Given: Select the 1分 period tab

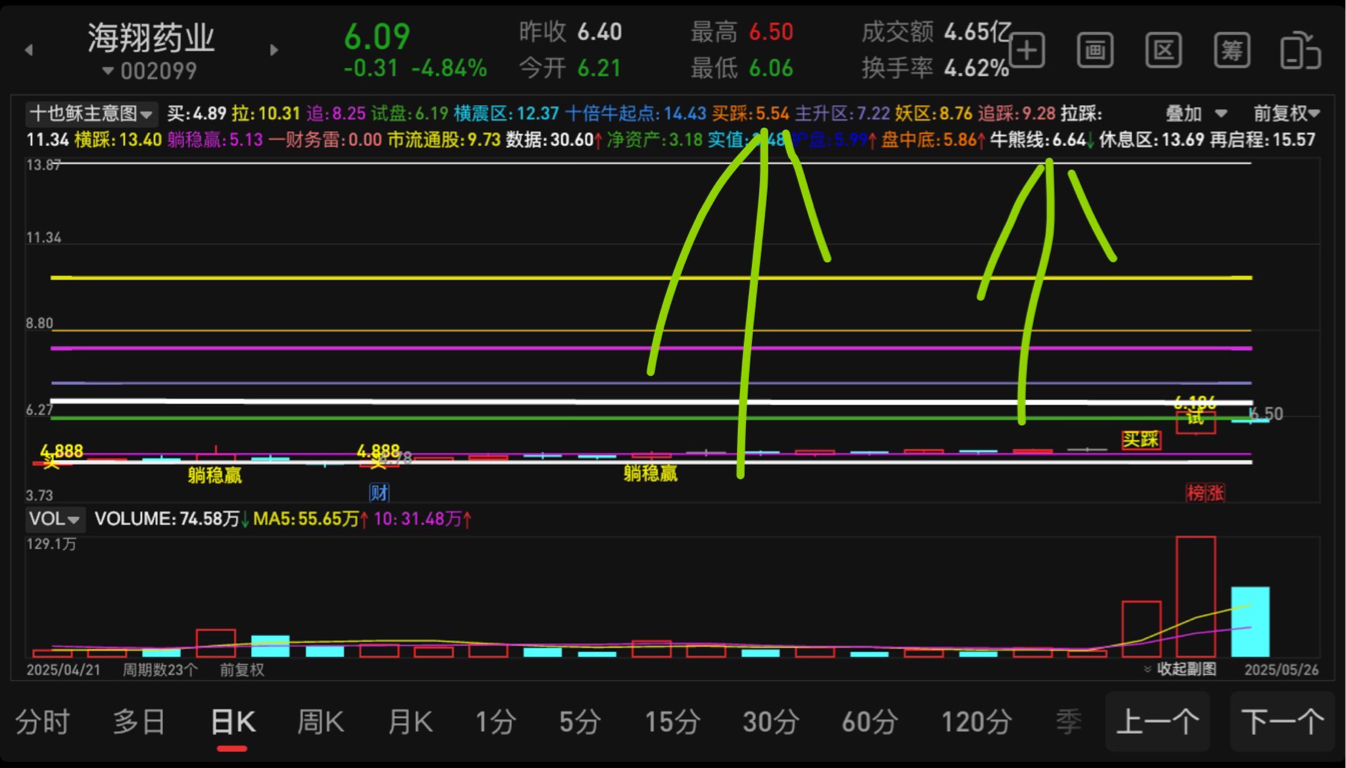Looking at the screenshot, I should [x=496, y=721].
